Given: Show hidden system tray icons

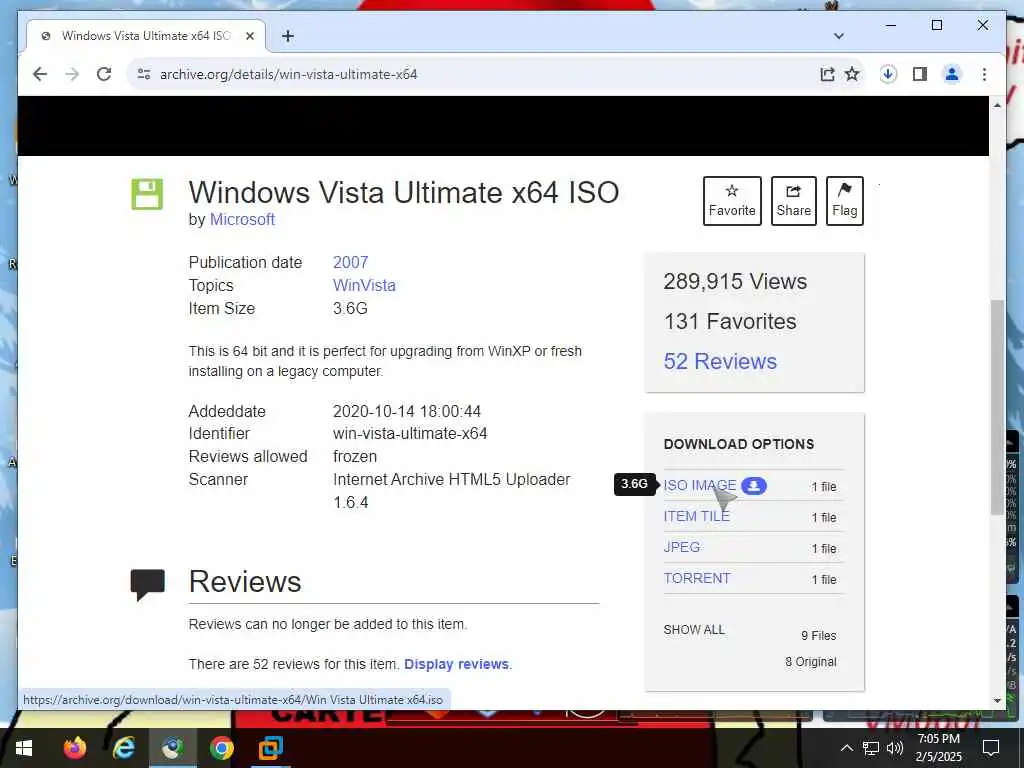Looking at the screenshot, I should click(x=846, y=748).
